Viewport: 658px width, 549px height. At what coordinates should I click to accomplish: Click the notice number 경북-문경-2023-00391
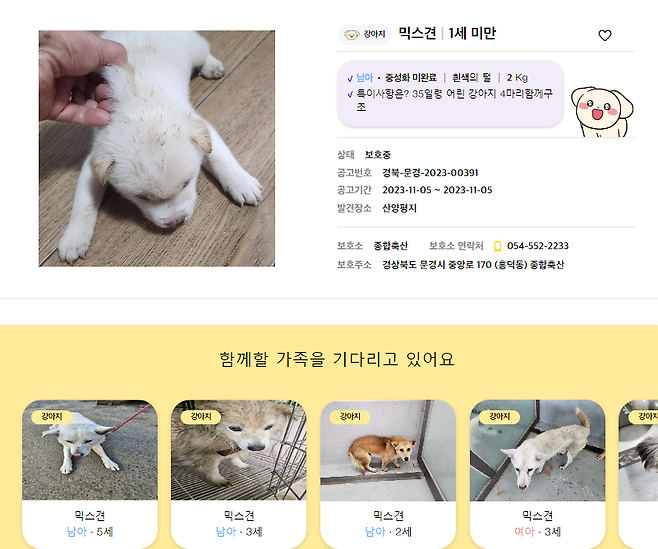tap(430, 173)
